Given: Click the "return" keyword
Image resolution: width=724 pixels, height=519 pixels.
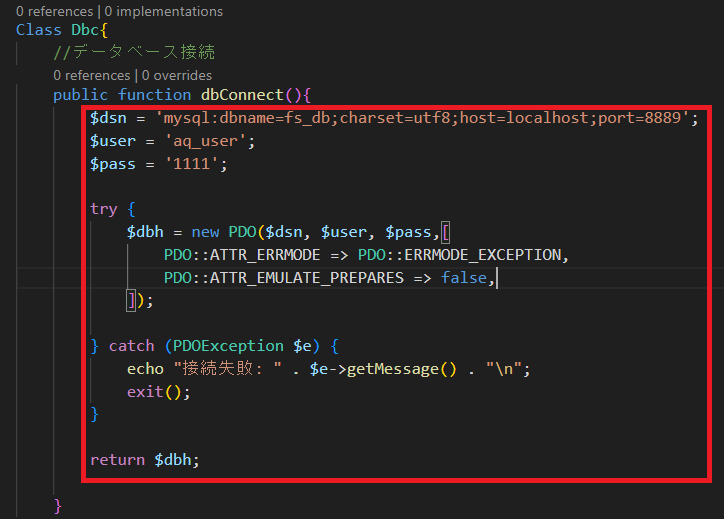Looking at the screenshot, I should 117,460.
